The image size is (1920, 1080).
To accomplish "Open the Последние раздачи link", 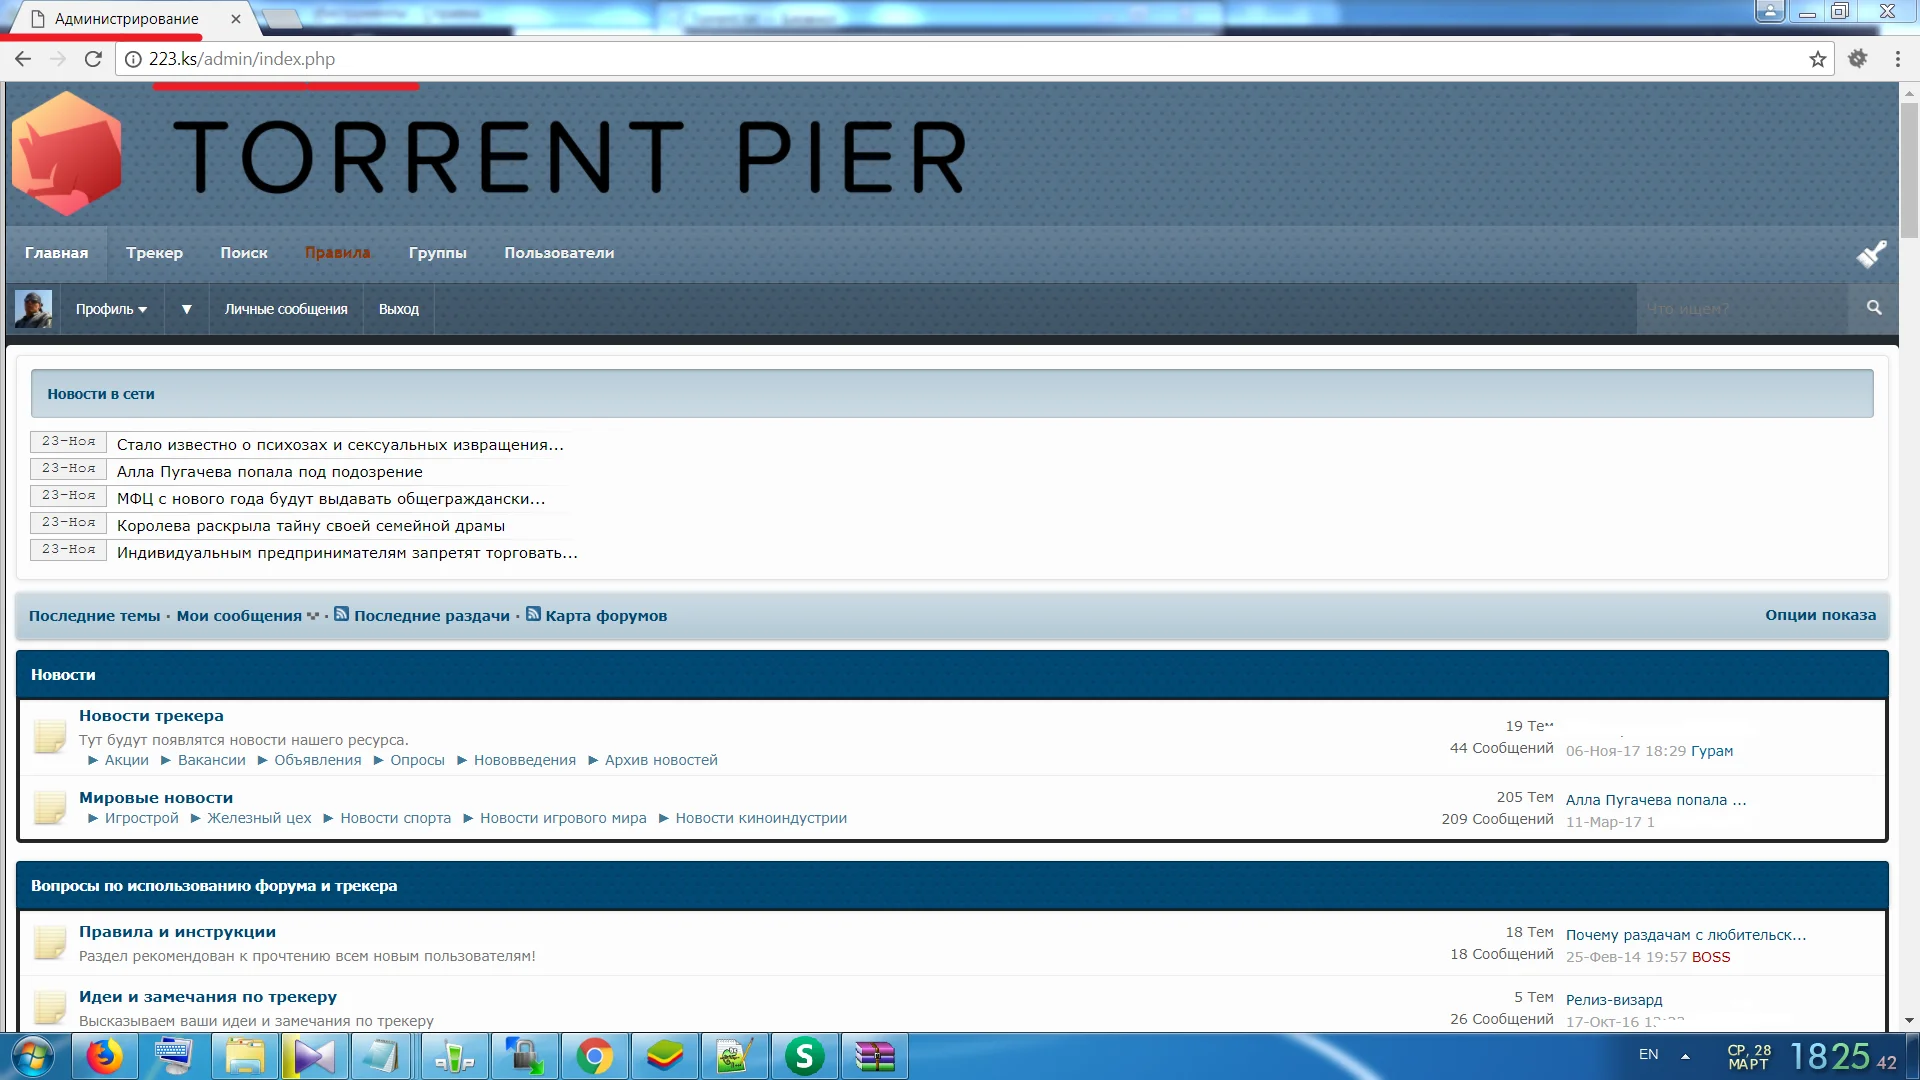I will click(x=431, y=616).
